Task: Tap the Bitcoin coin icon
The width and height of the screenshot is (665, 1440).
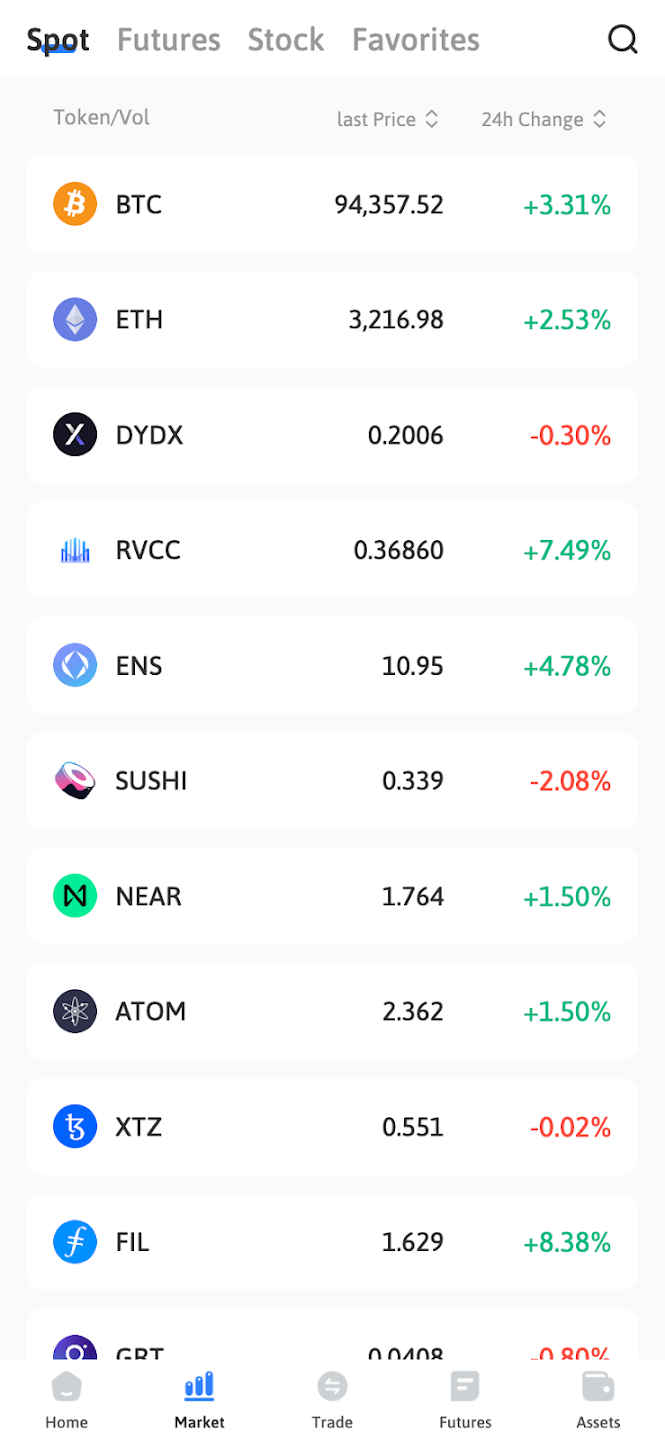Action: pos(75,205)
